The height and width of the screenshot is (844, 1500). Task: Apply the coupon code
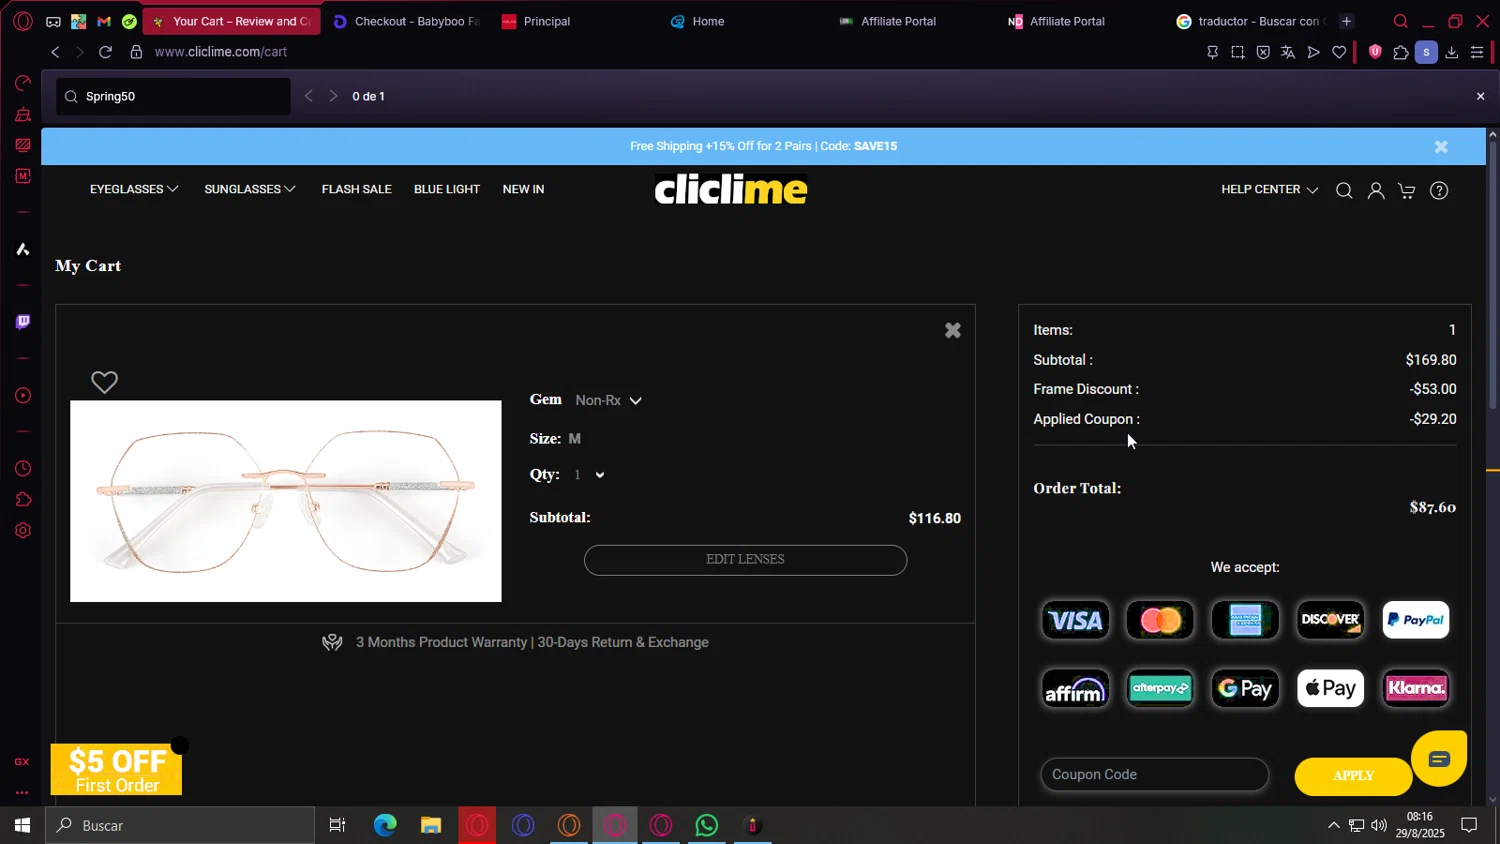[1353, 776]
